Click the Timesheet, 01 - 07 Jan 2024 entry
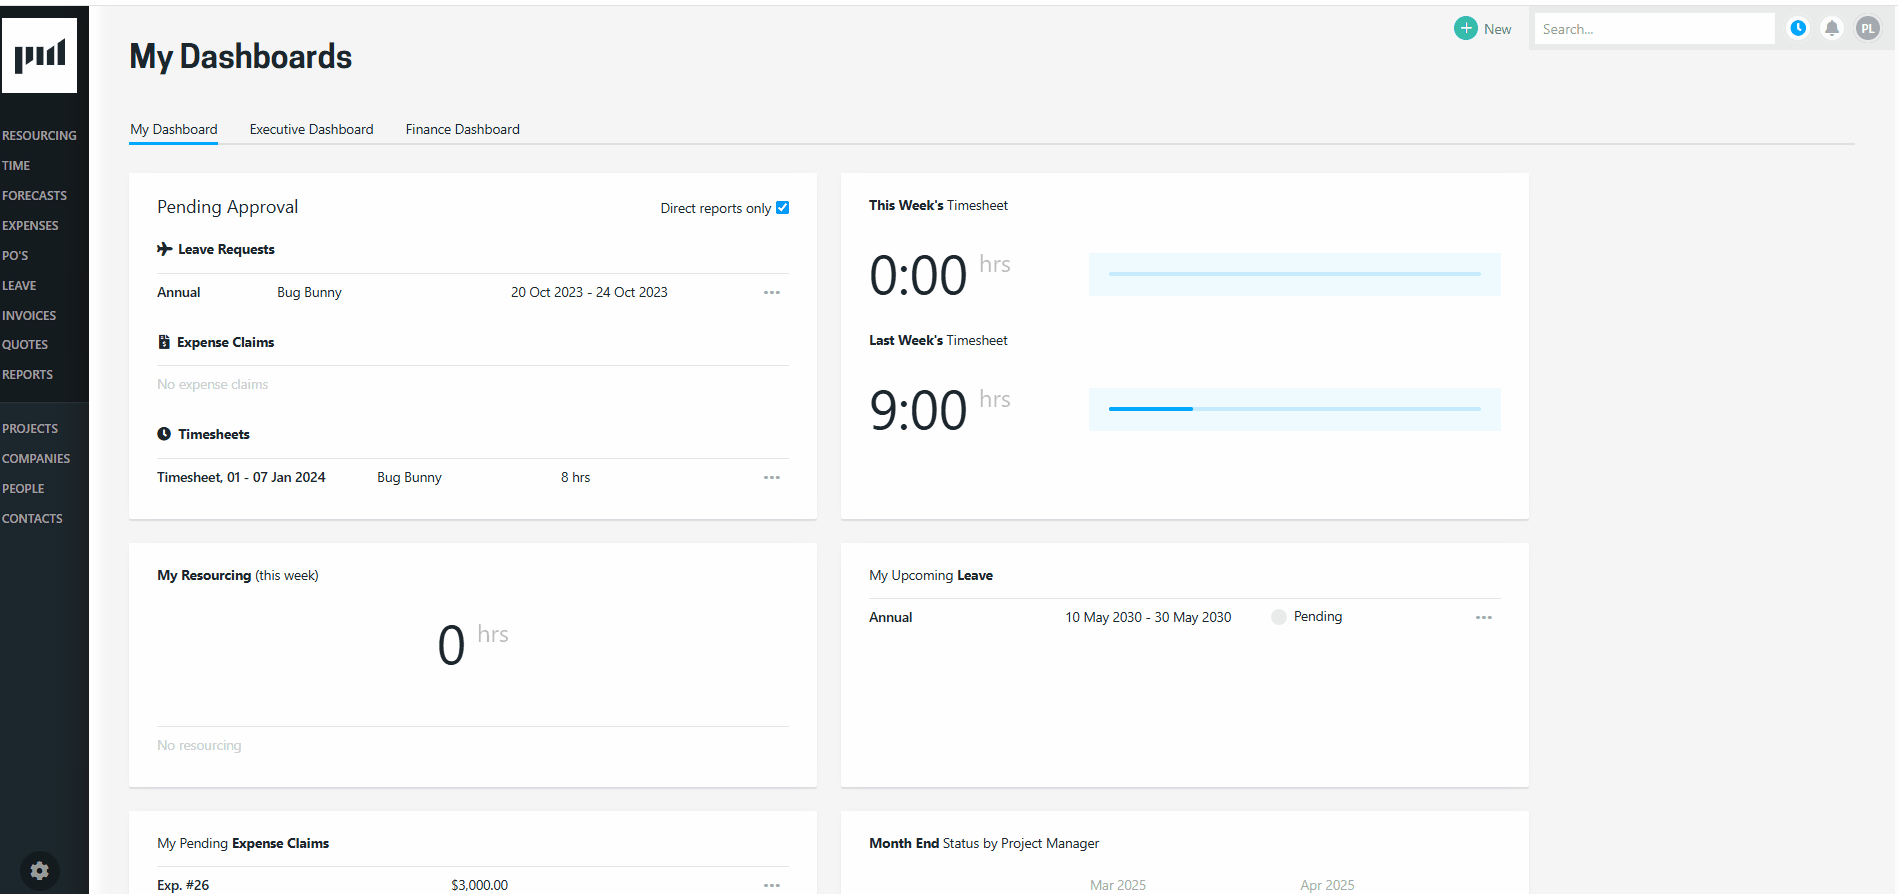 [241, 477]
